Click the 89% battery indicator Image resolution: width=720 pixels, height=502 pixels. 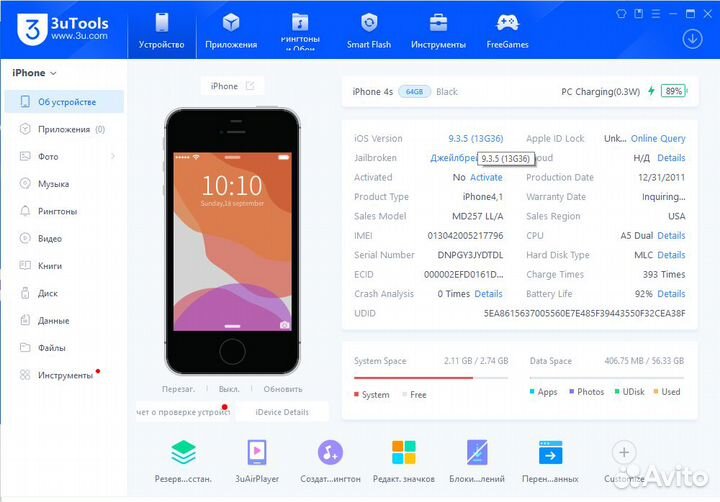674,91
